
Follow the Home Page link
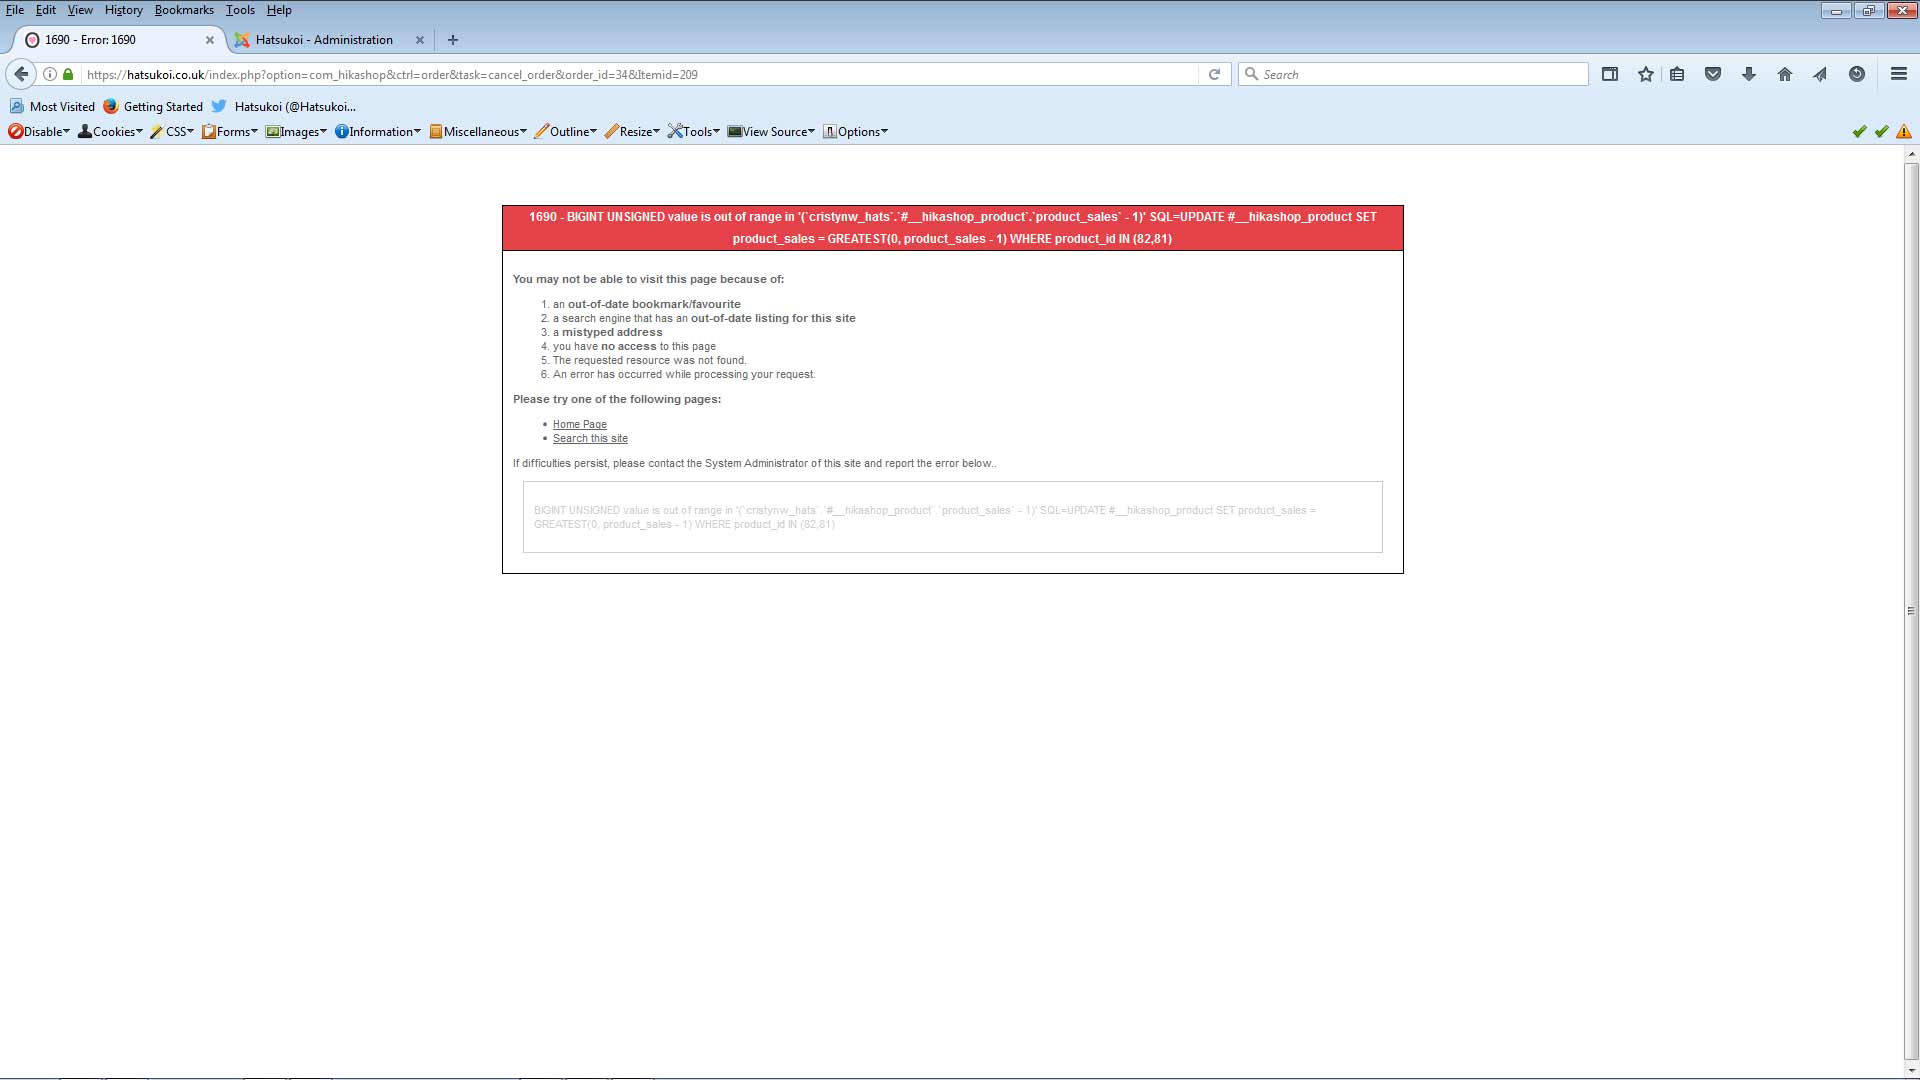click(579, 424)
